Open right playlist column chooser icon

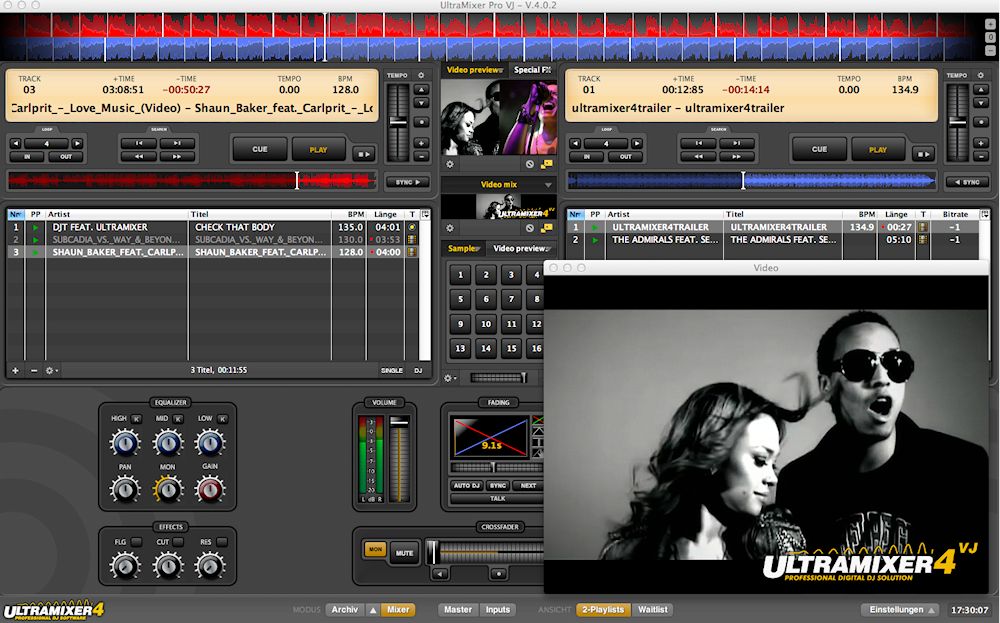(x=985, y=214)
